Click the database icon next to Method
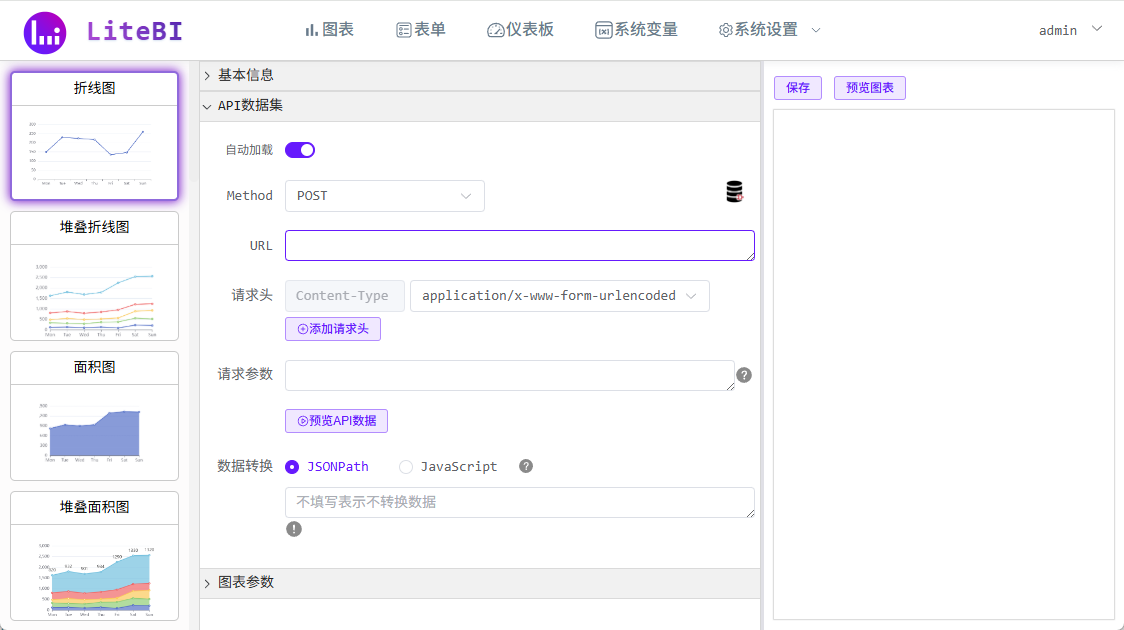The height and width of the screenshot is (630, 1124). coord(734,190)
